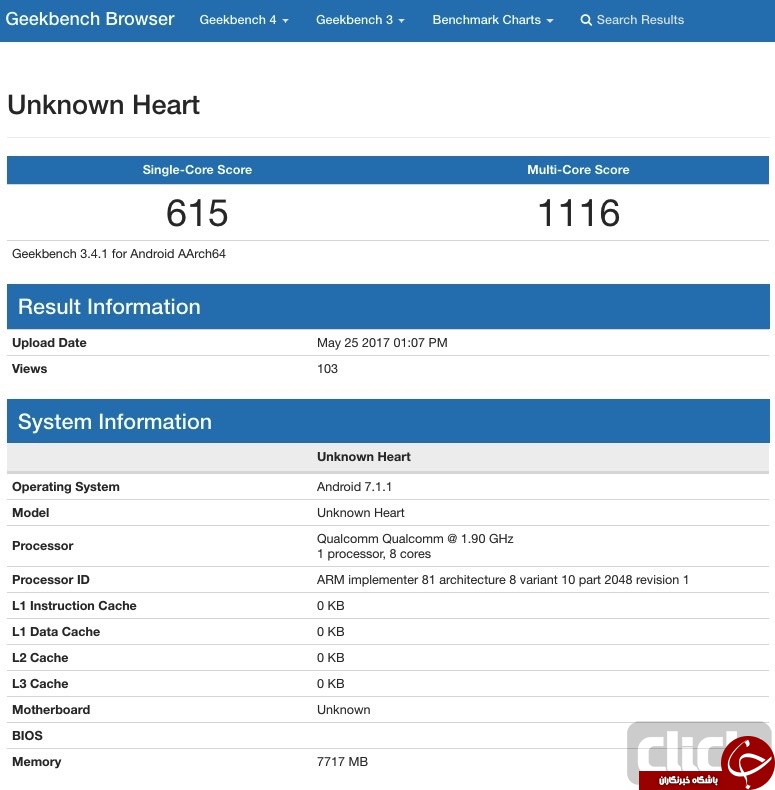Image resolution: width=775 pixels, height=790 pixels.
Task: Select the Unknown Heart page title
Action: 103,105
